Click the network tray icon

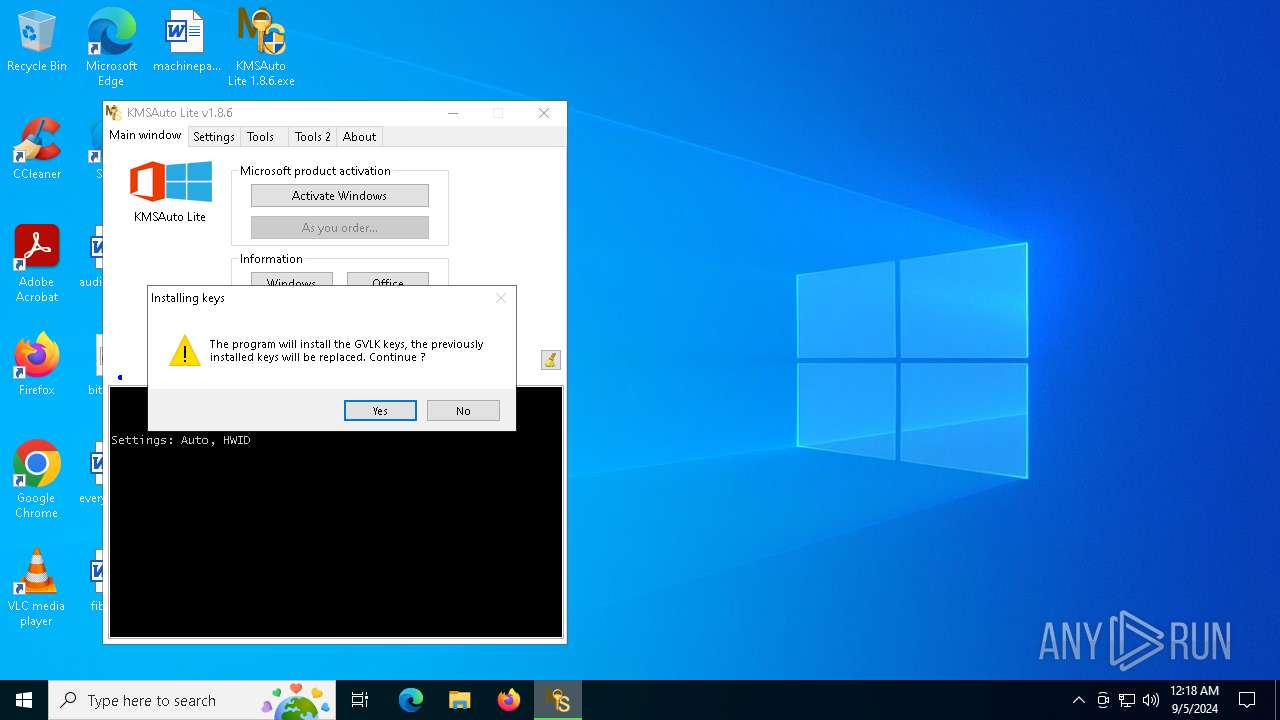pos(1127,700)
